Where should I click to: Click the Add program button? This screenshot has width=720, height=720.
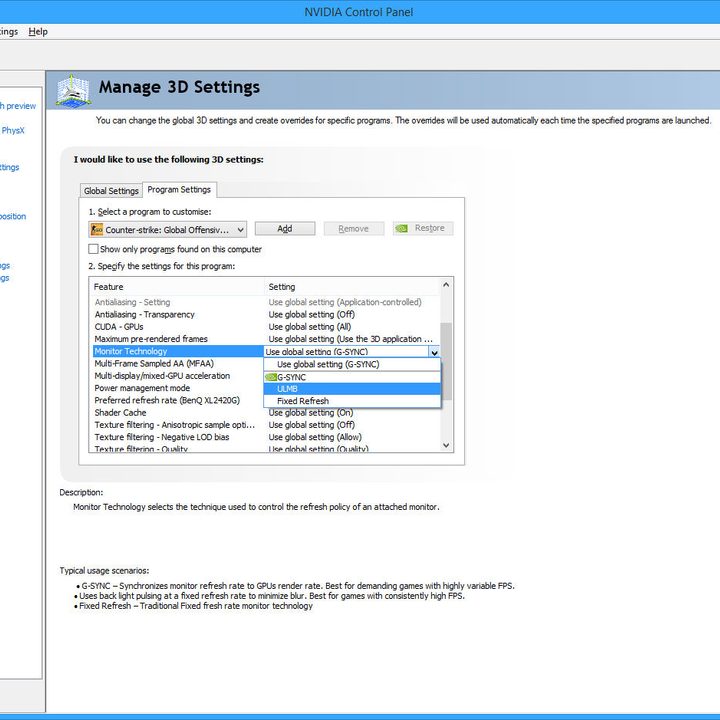tap(285, 229)
